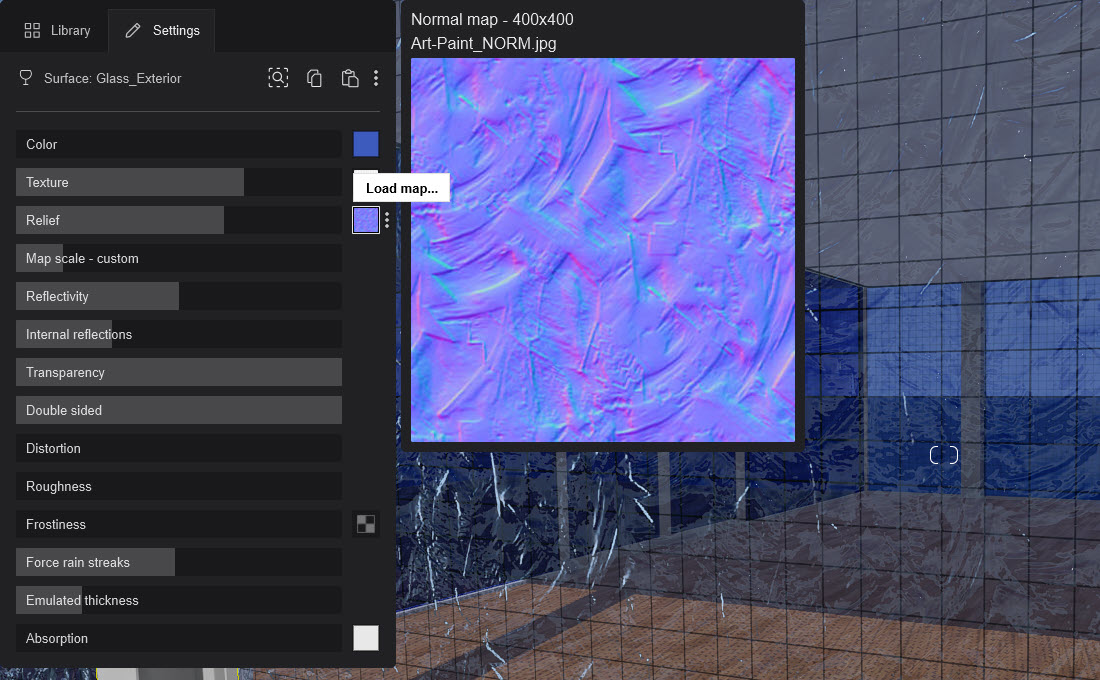1100x680 pixels.
Task: Click the Art-Paint_NORM.jpg file name
Action: coord(483,44)
